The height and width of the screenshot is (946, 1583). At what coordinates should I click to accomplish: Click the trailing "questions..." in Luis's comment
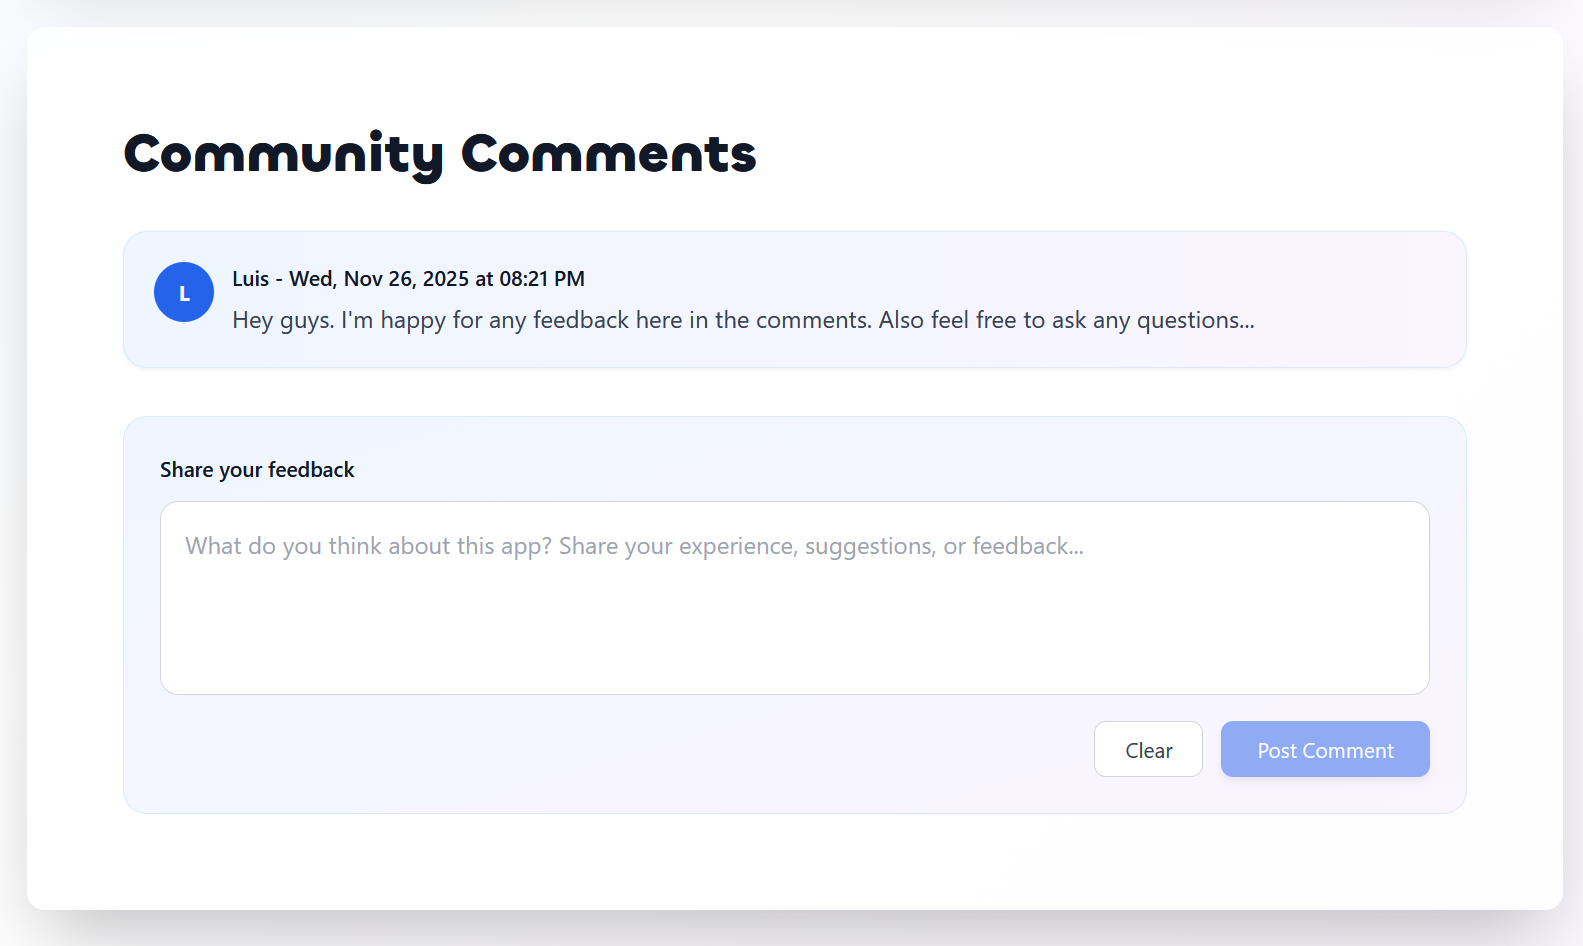tap(1195, 320)
